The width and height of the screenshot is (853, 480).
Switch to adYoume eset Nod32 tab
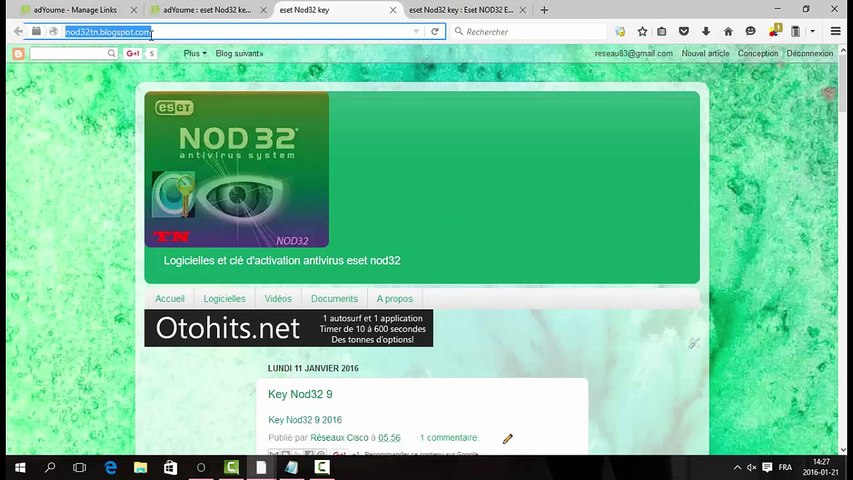tap(207, 10)
